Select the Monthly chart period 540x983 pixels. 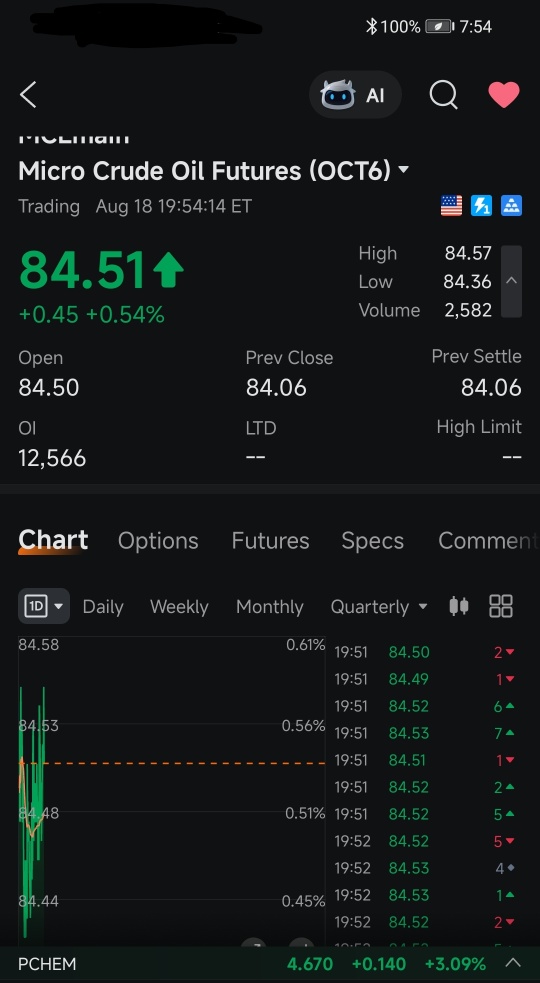point(270,607)
